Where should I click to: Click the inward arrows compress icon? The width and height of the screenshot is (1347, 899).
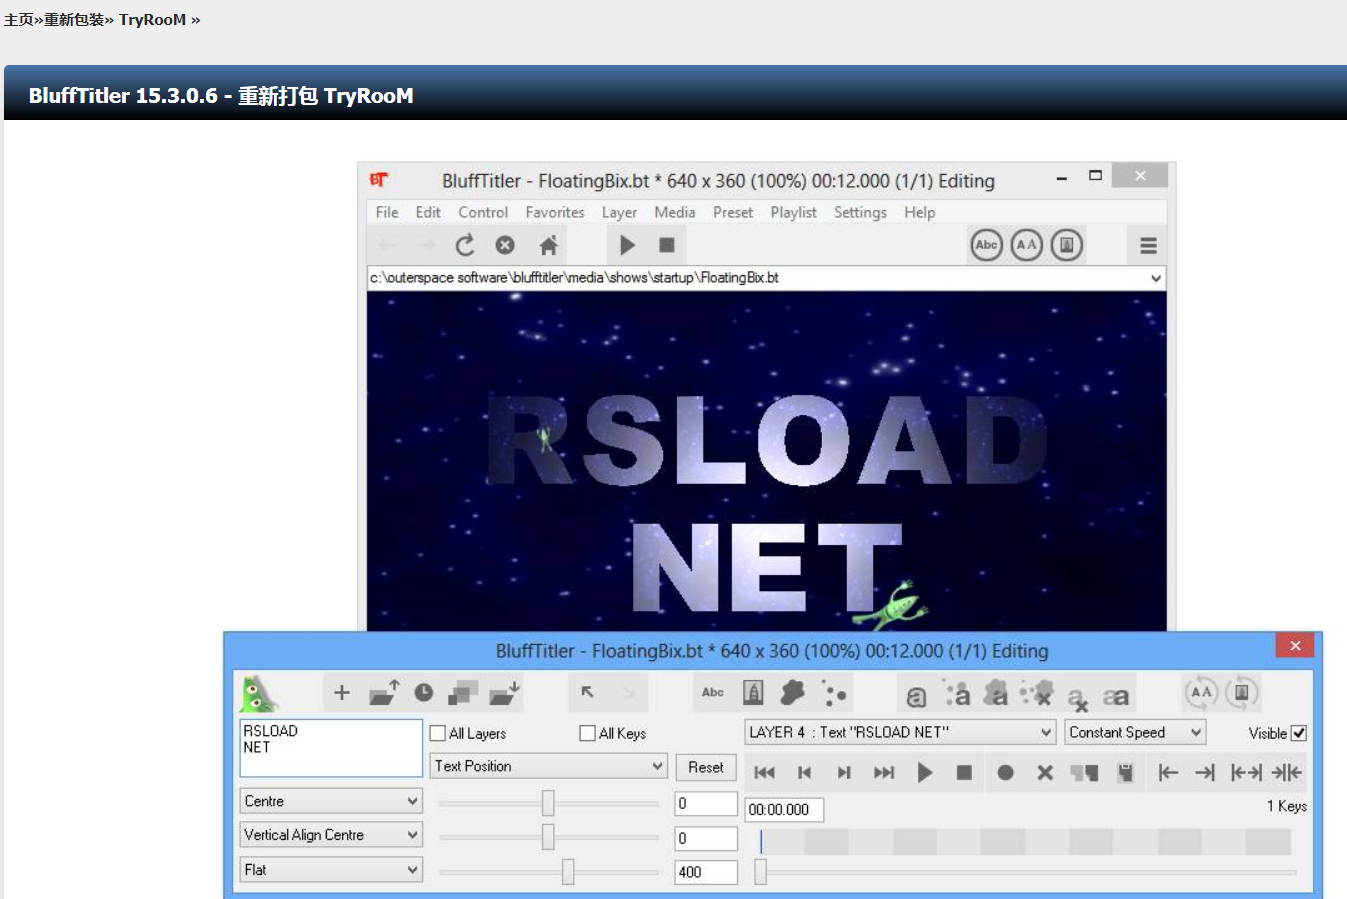pyautogui.click(x=1287, y=772)
